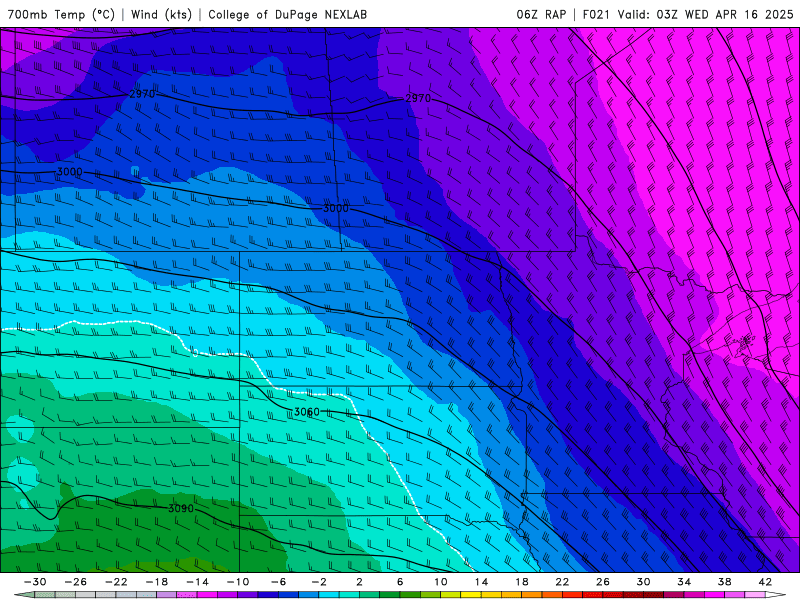Click the "-22" color scale value

click(116, 582)
